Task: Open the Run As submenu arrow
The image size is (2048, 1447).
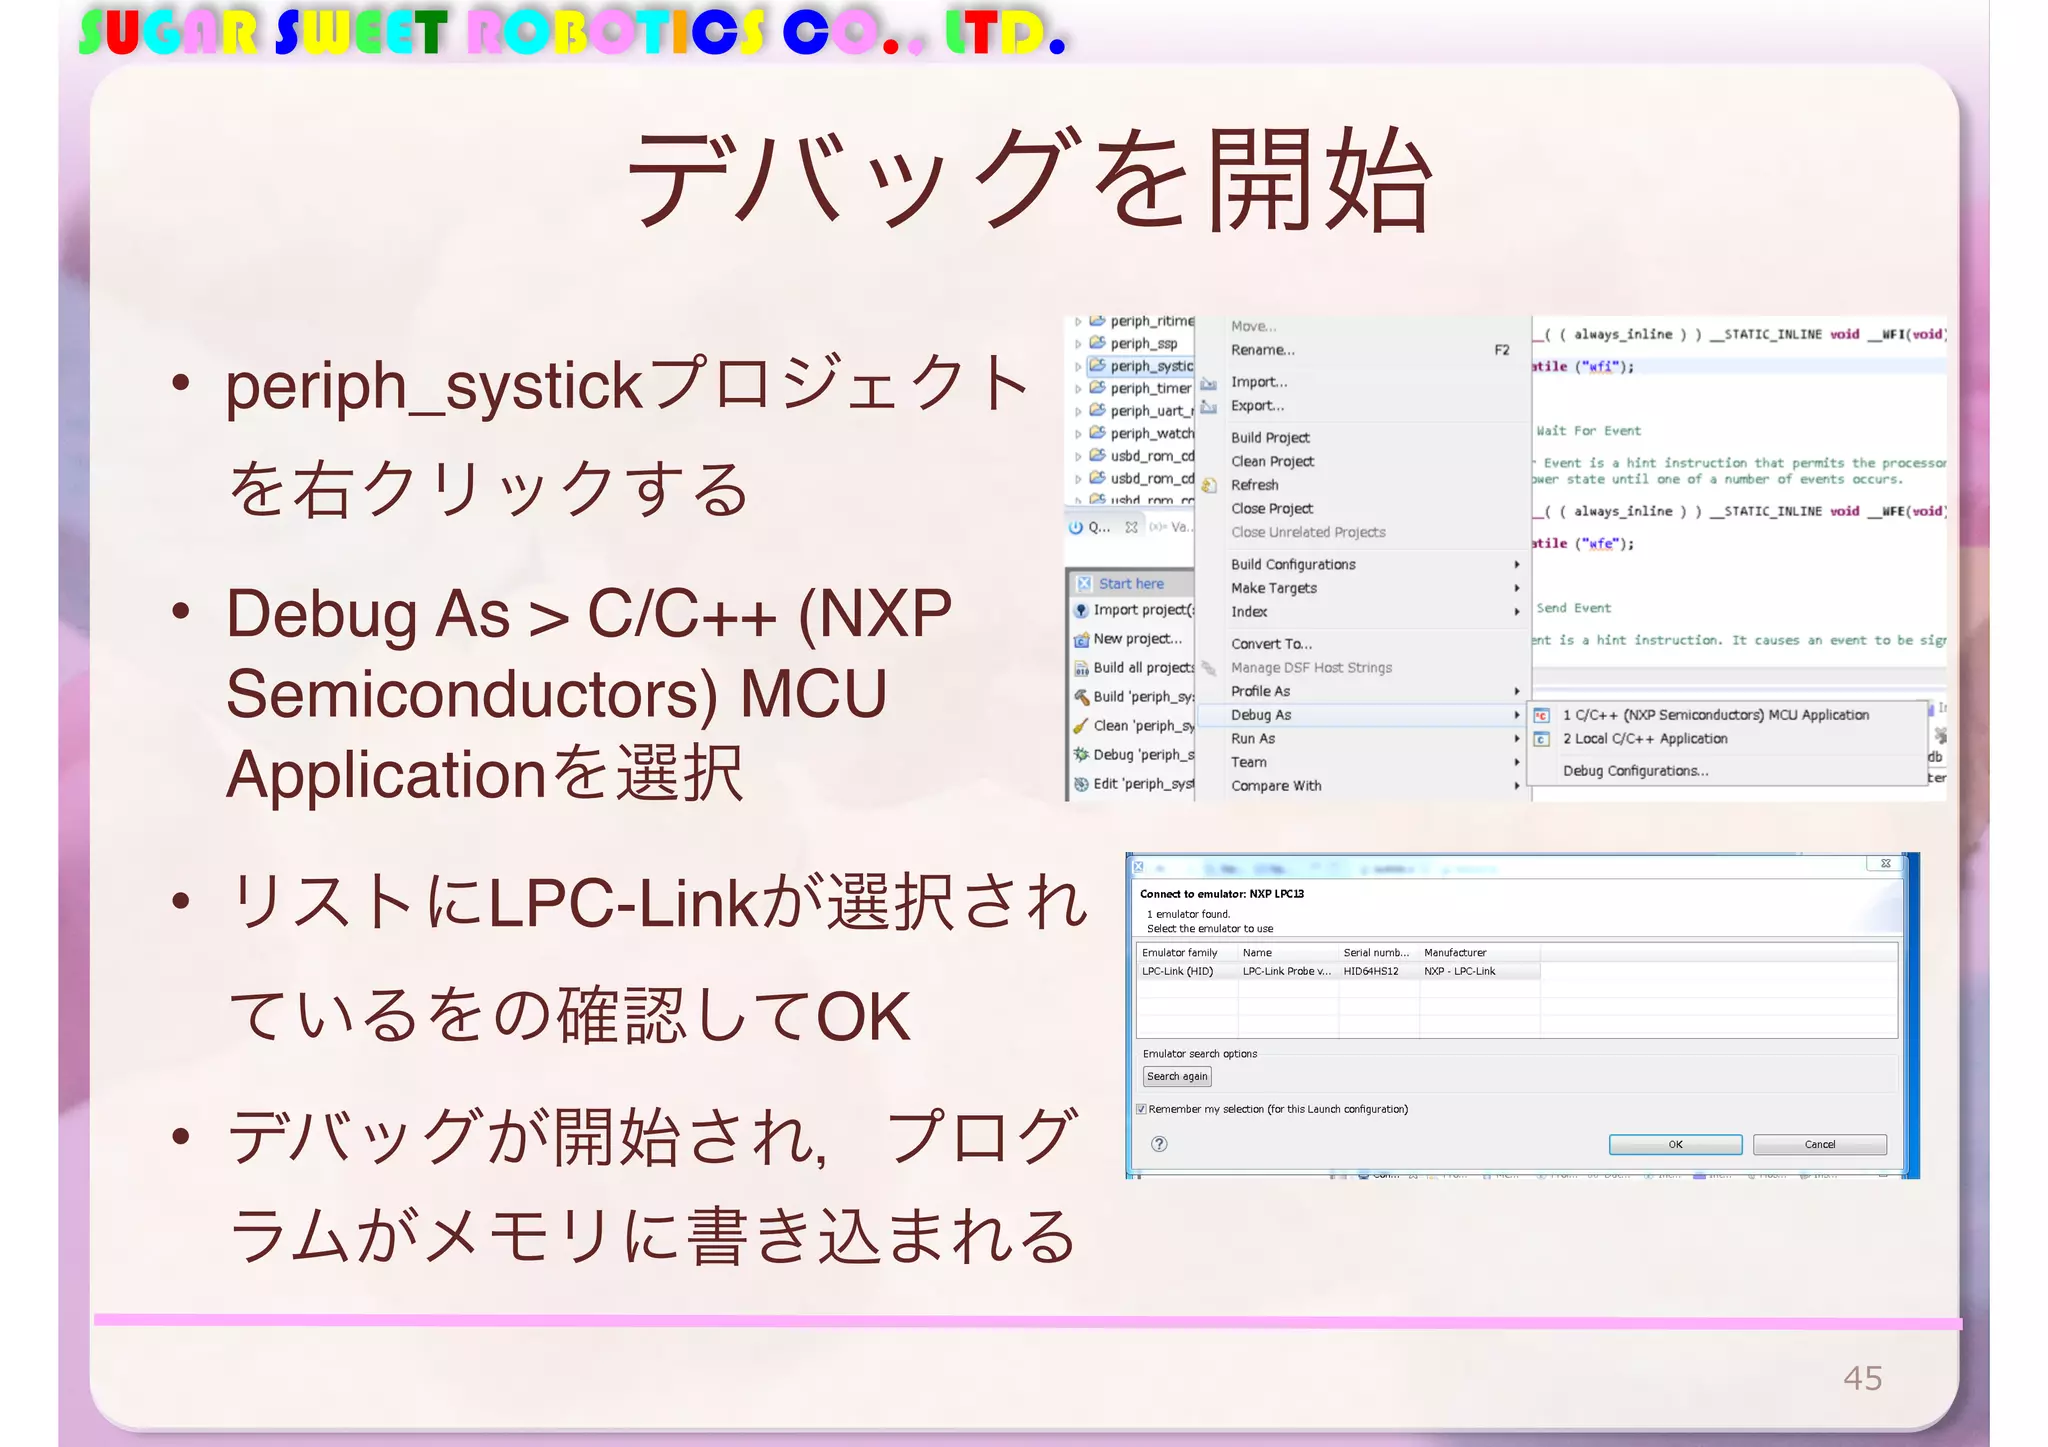Action: point(1517,739)
